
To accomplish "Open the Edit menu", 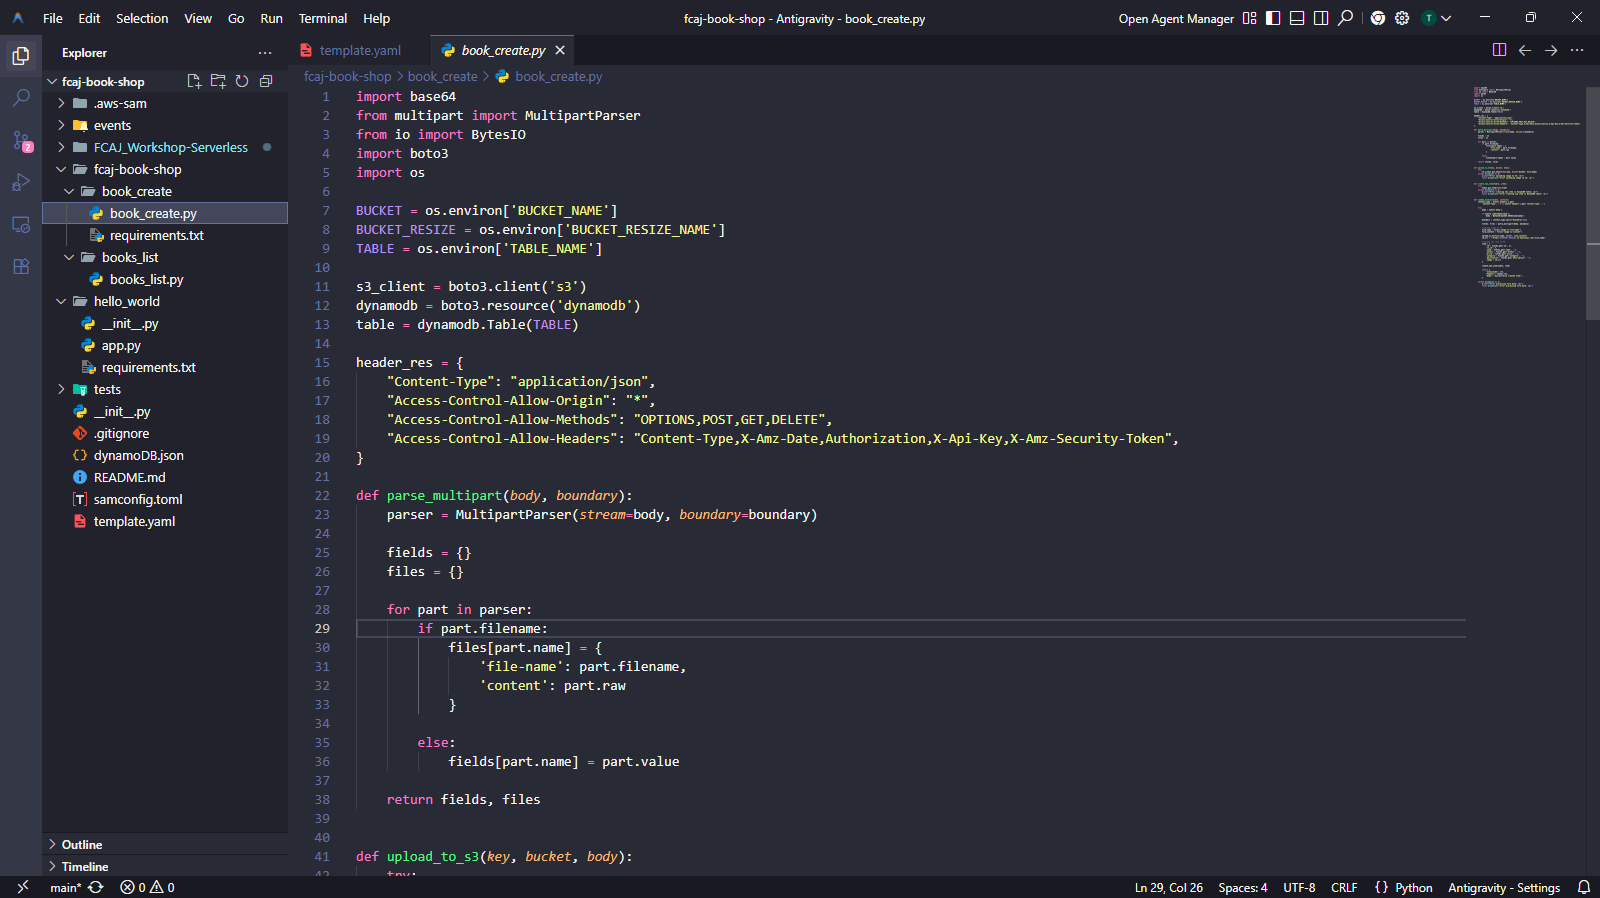I will click(89, 18).
